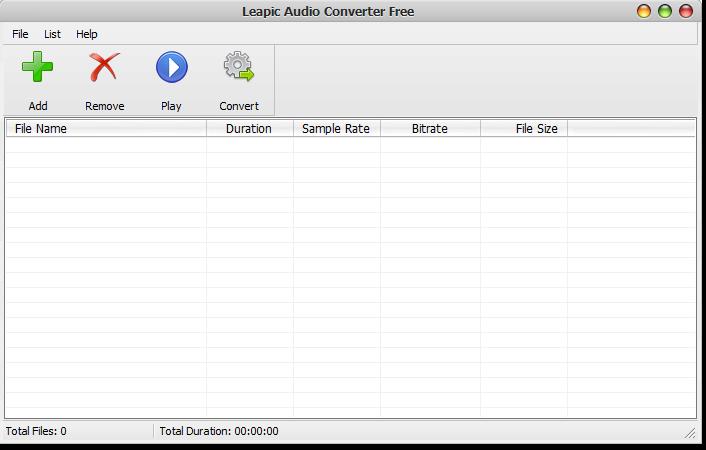The image size is (706, 450).
Task: Click the Total Duration status bar section
Action: coord(219,432)
